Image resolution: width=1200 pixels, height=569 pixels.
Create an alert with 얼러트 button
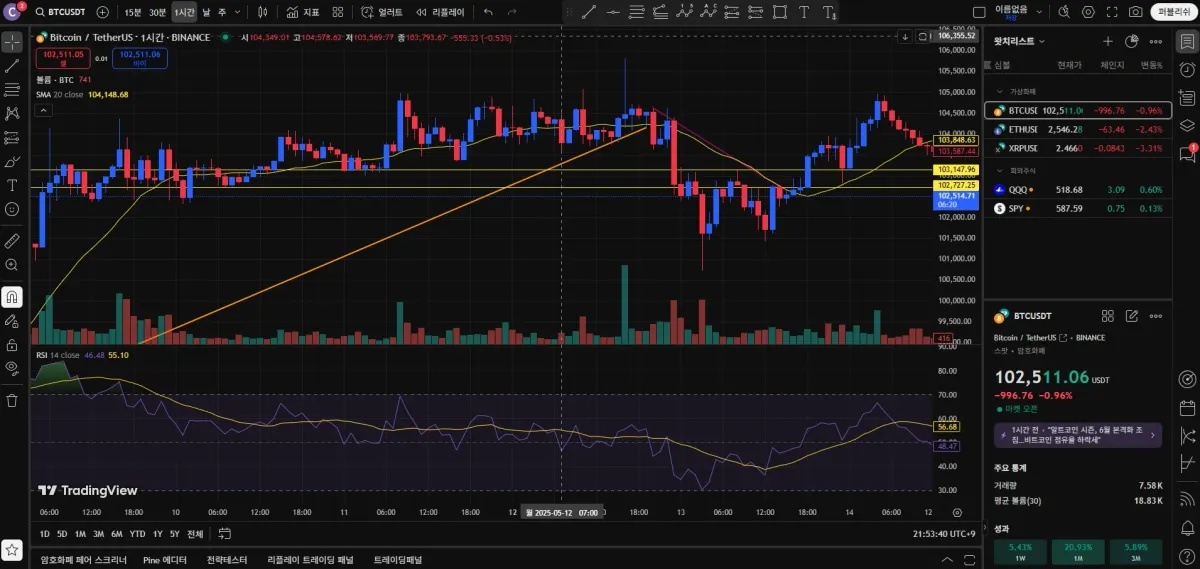tap(383, 12)
